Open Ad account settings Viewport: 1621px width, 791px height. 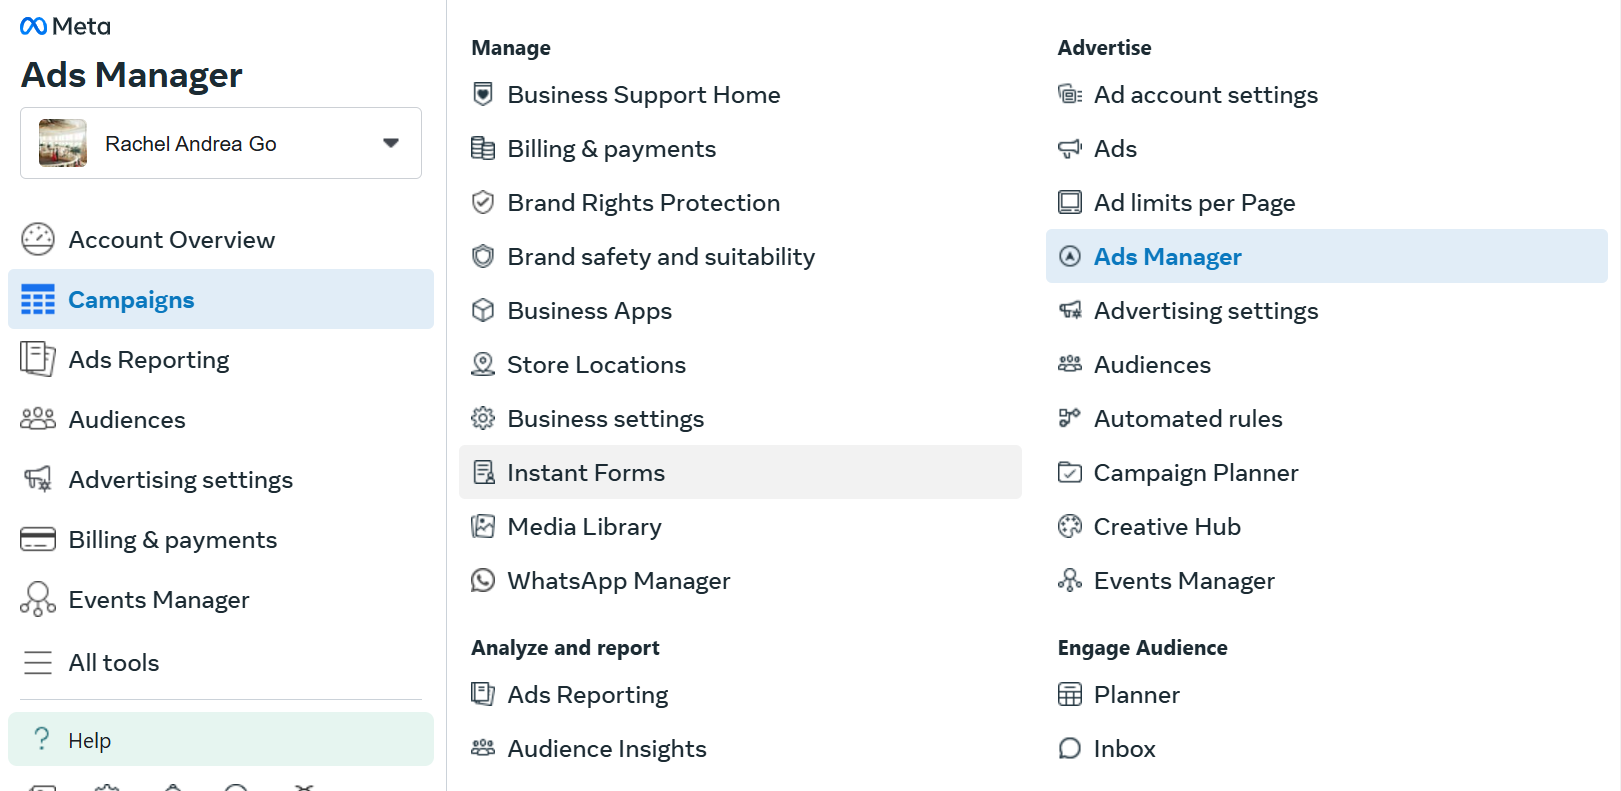pos(1327,95)
